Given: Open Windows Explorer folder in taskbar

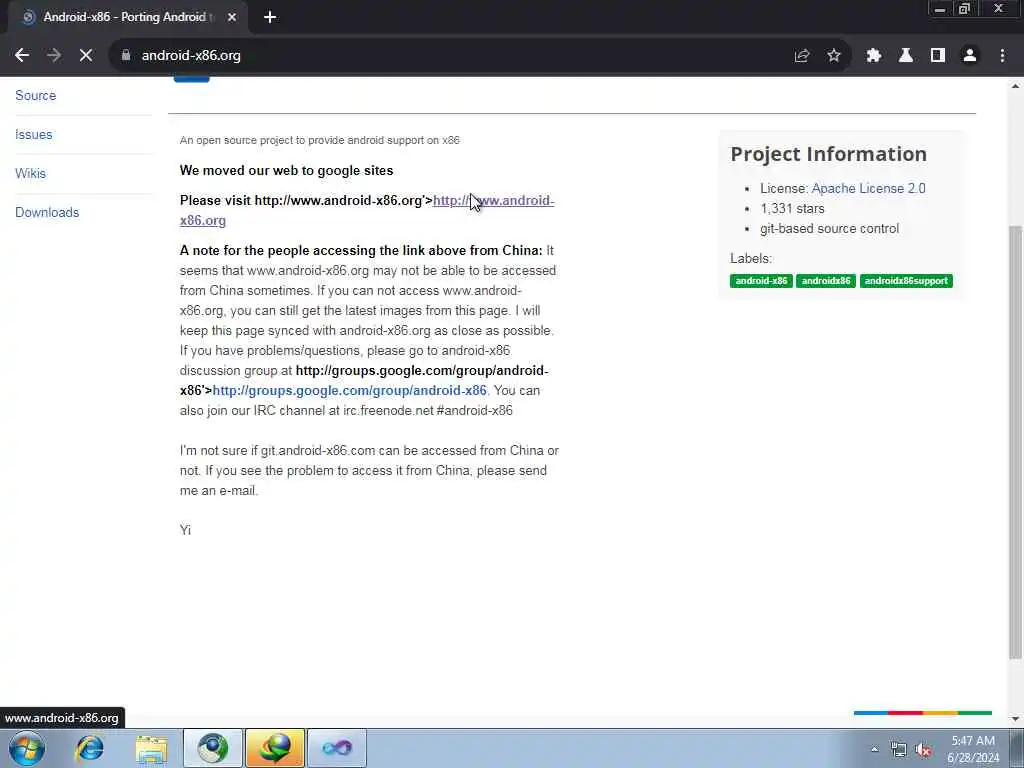Looking at the screenshot, I should (152, 748).
